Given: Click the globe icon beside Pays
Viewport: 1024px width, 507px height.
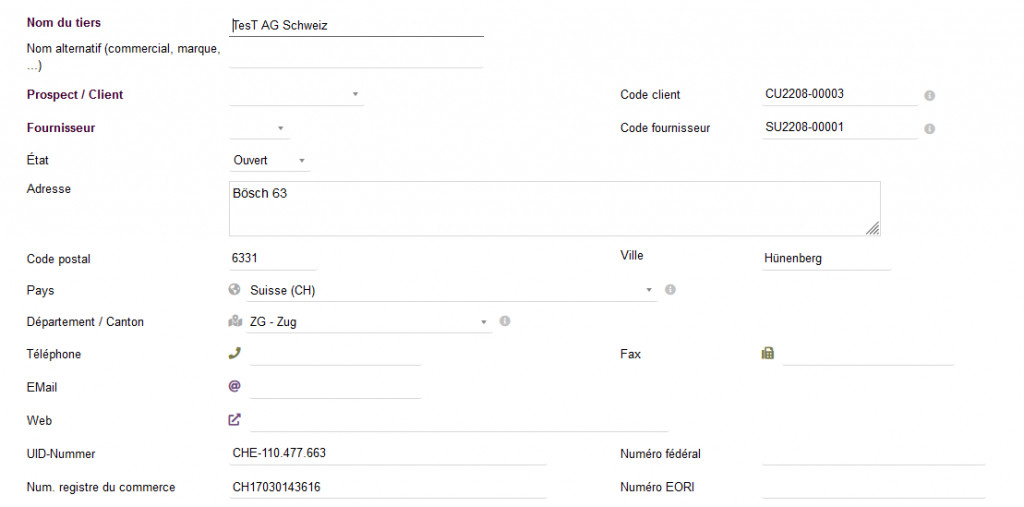Looking at the screenshot, I should pyautogui.click(x=234, y=290).
